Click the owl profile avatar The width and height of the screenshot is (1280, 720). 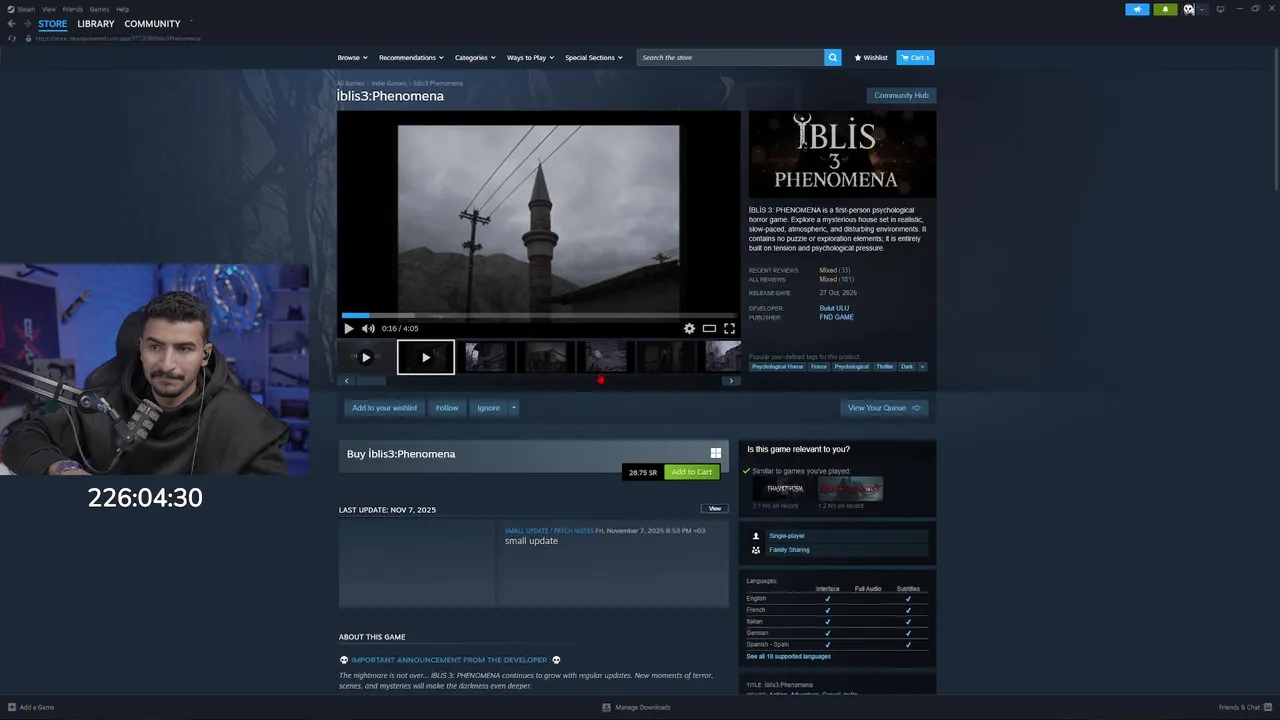1189,9
